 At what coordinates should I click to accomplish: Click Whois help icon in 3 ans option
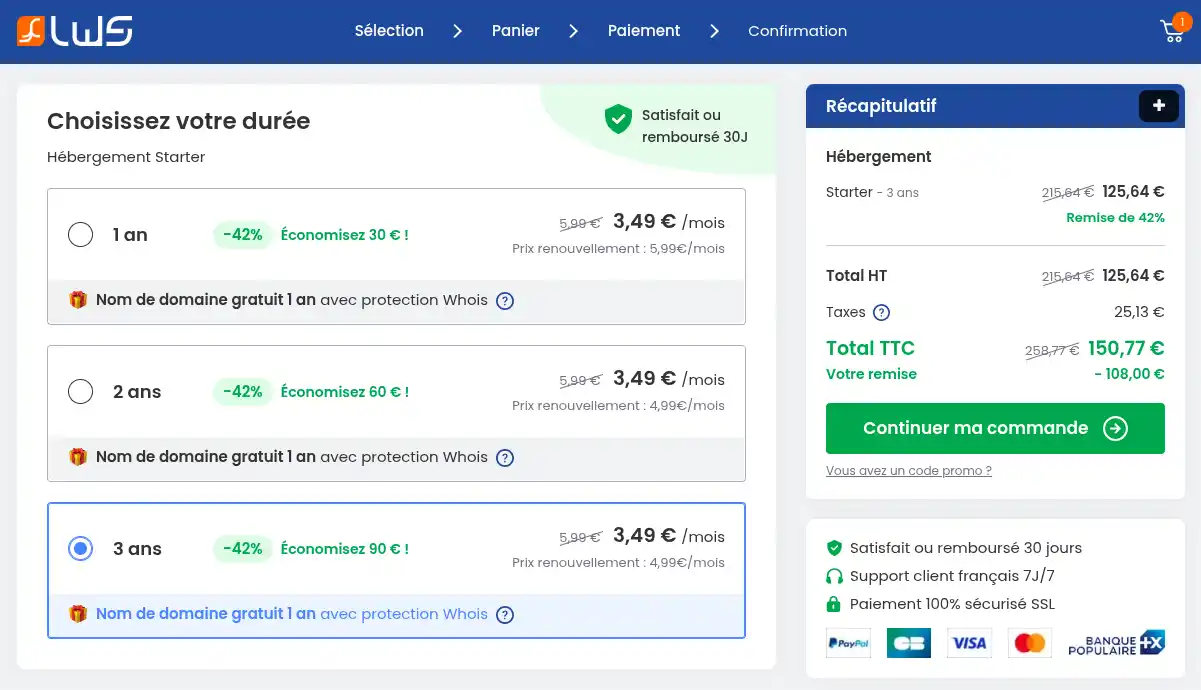(505, 614)
